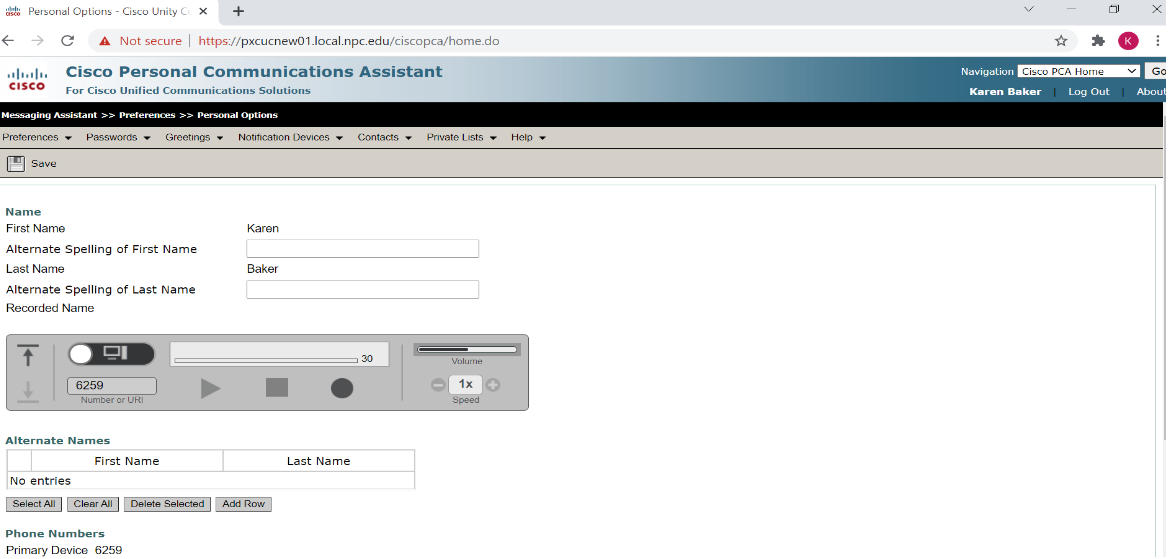Click the tab search chevron in title bar
This screenshot has height=559, width=1168.
(x=1029, y=9)
